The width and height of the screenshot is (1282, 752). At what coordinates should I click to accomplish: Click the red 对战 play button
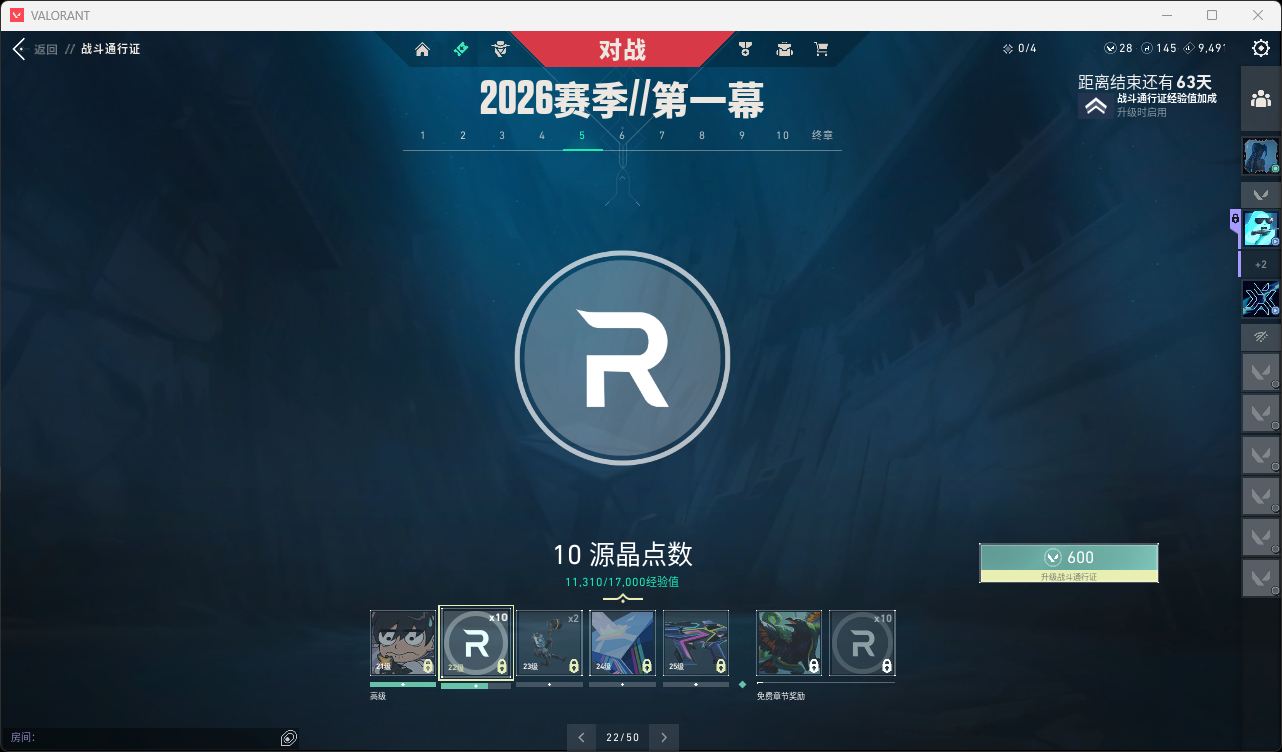tap(622, 49)
